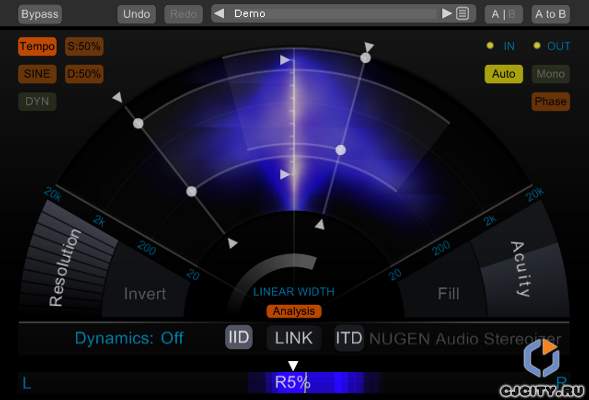Viewport: 589px width, 400px height.
Task: Copy settings with A to B
Action: coord(550,14)
